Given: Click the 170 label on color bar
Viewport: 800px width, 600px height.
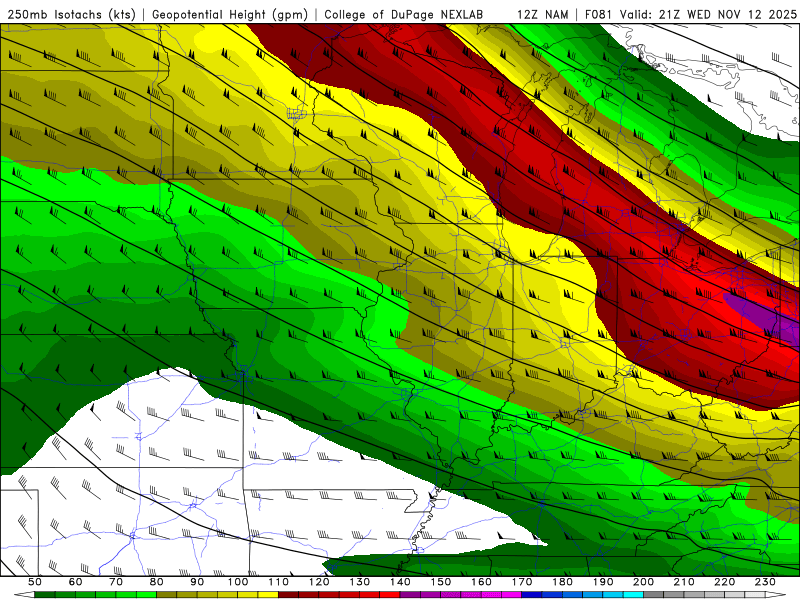Looking at the screenshot, I should (522, 582).
